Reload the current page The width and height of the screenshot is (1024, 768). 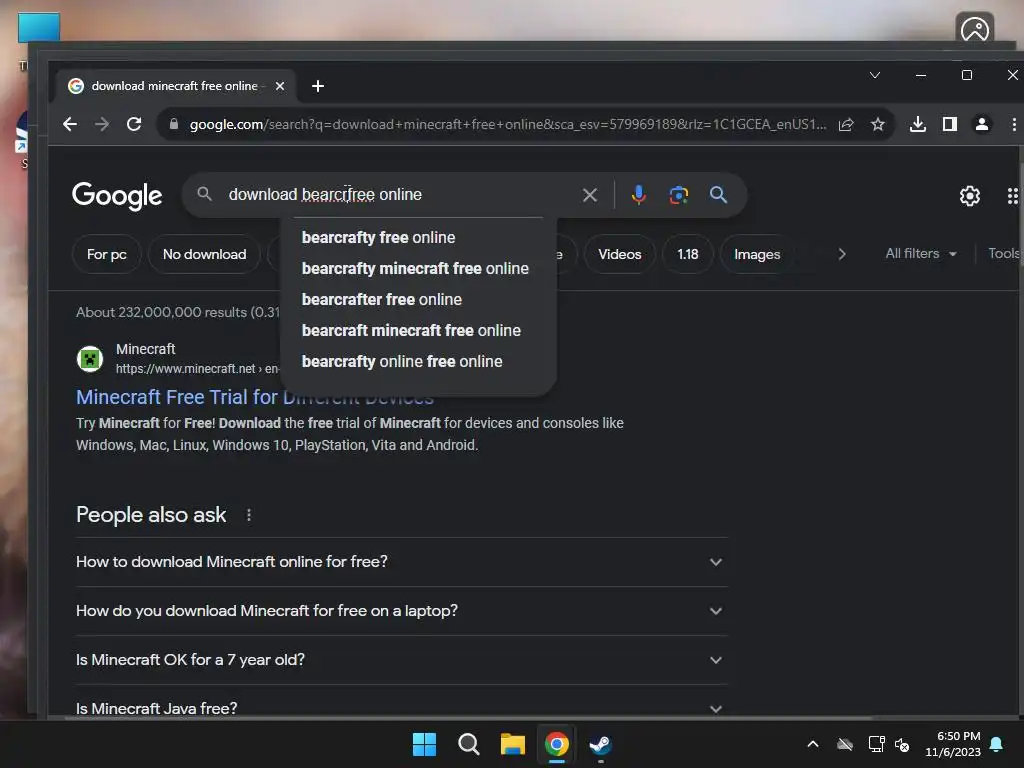coord(134,124)
